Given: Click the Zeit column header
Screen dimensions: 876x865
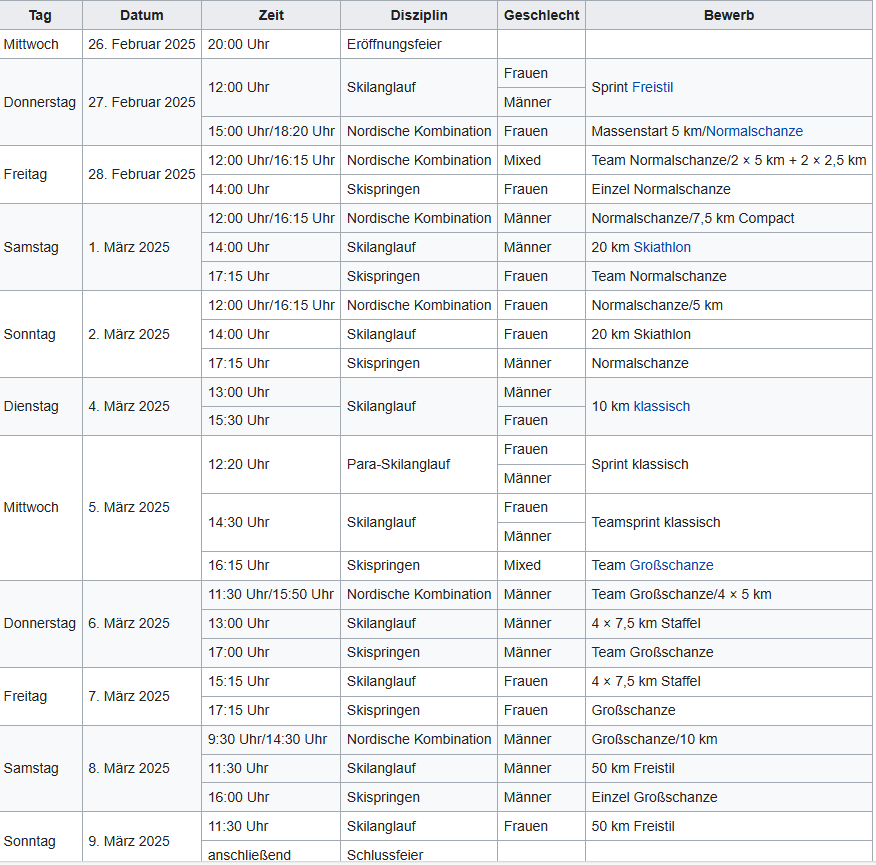Looking at the screenshot, I should pyautogui.click(x=270, y=15).
